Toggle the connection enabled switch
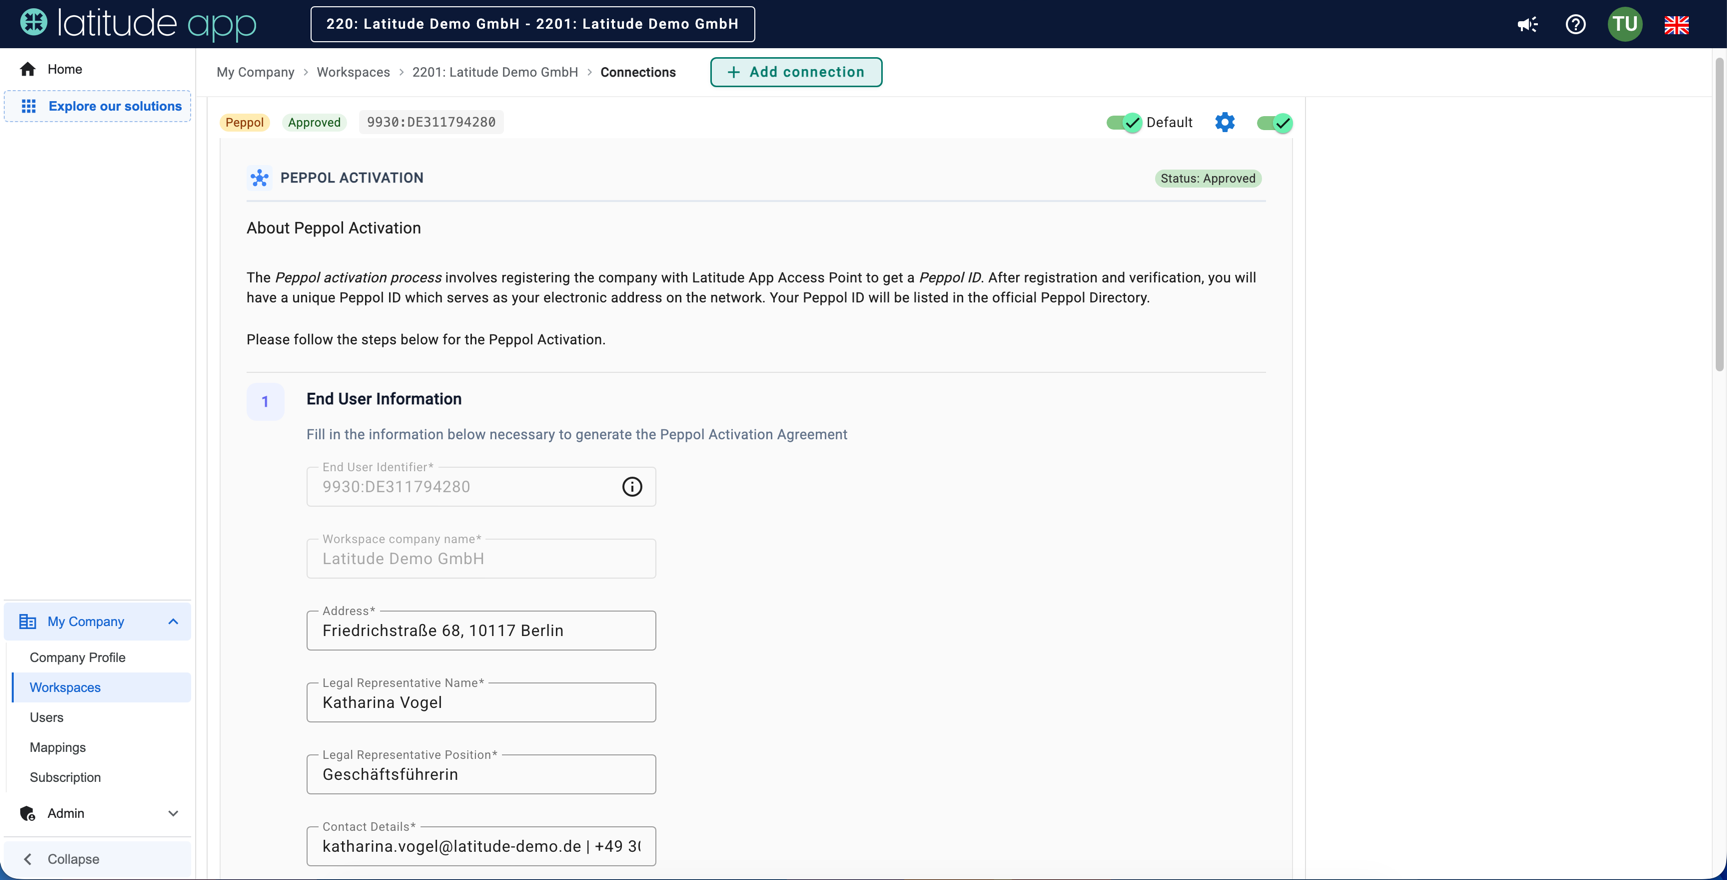This screenshot has width=1727, height=880. [1274, 122]
